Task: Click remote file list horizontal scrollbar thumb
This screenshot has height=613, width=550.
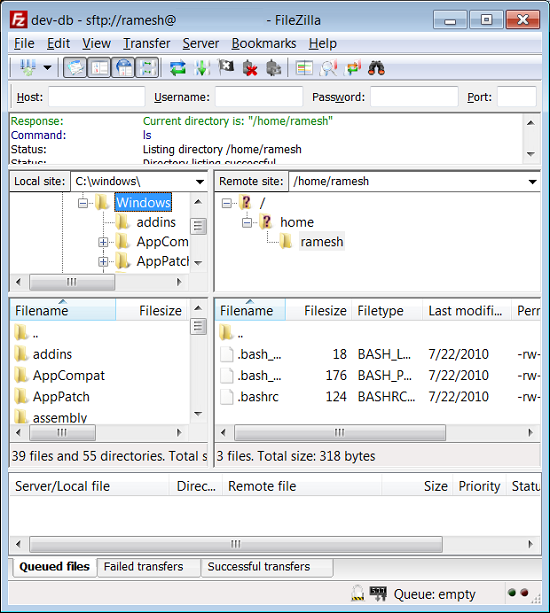Action: [x=340, y=432]
